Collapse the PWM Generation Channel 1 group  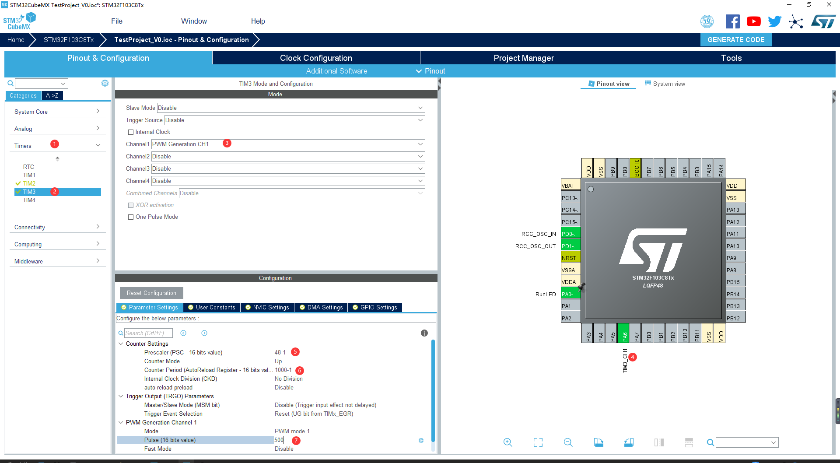(121, 422)
